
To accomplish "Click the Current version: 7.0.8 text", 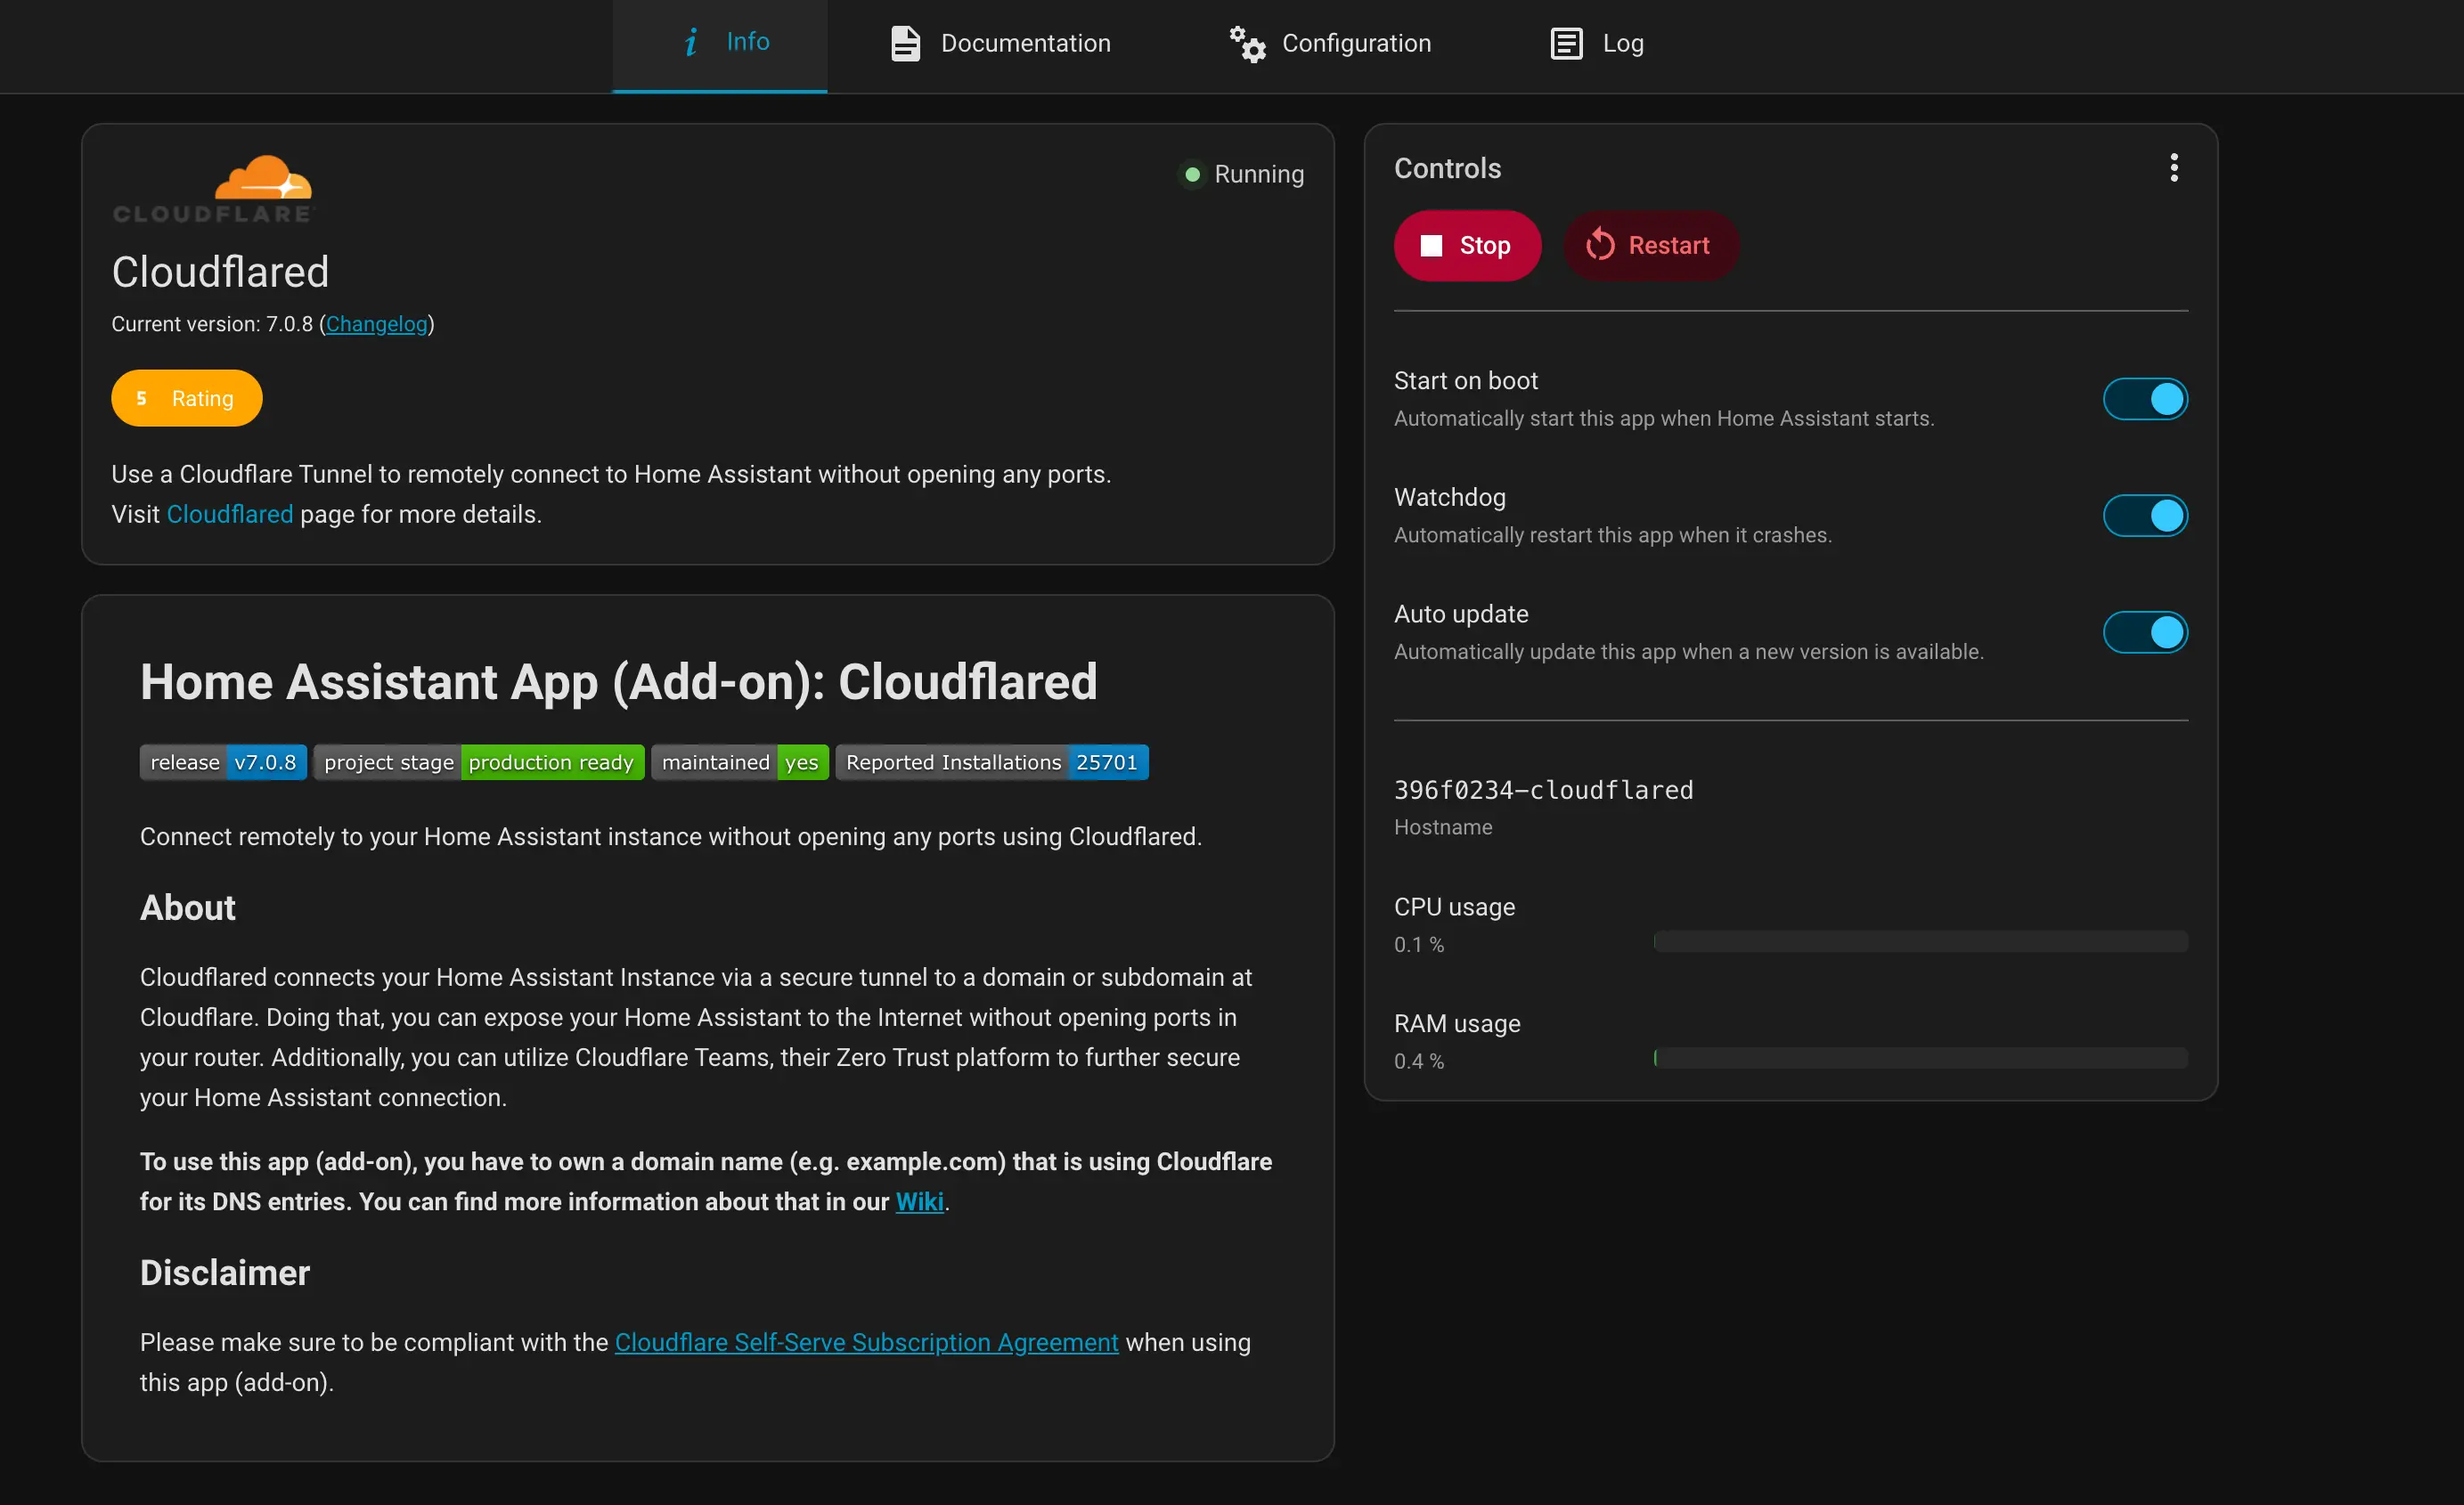I will [212, 324].
